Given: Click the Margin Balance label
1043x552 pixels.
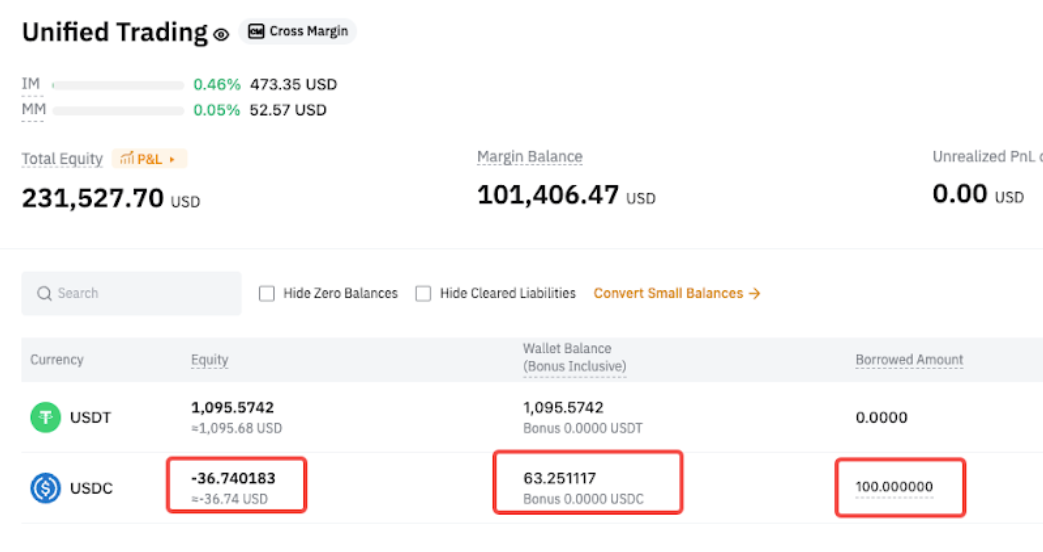Looking at the screenshot, I should 529,157.
